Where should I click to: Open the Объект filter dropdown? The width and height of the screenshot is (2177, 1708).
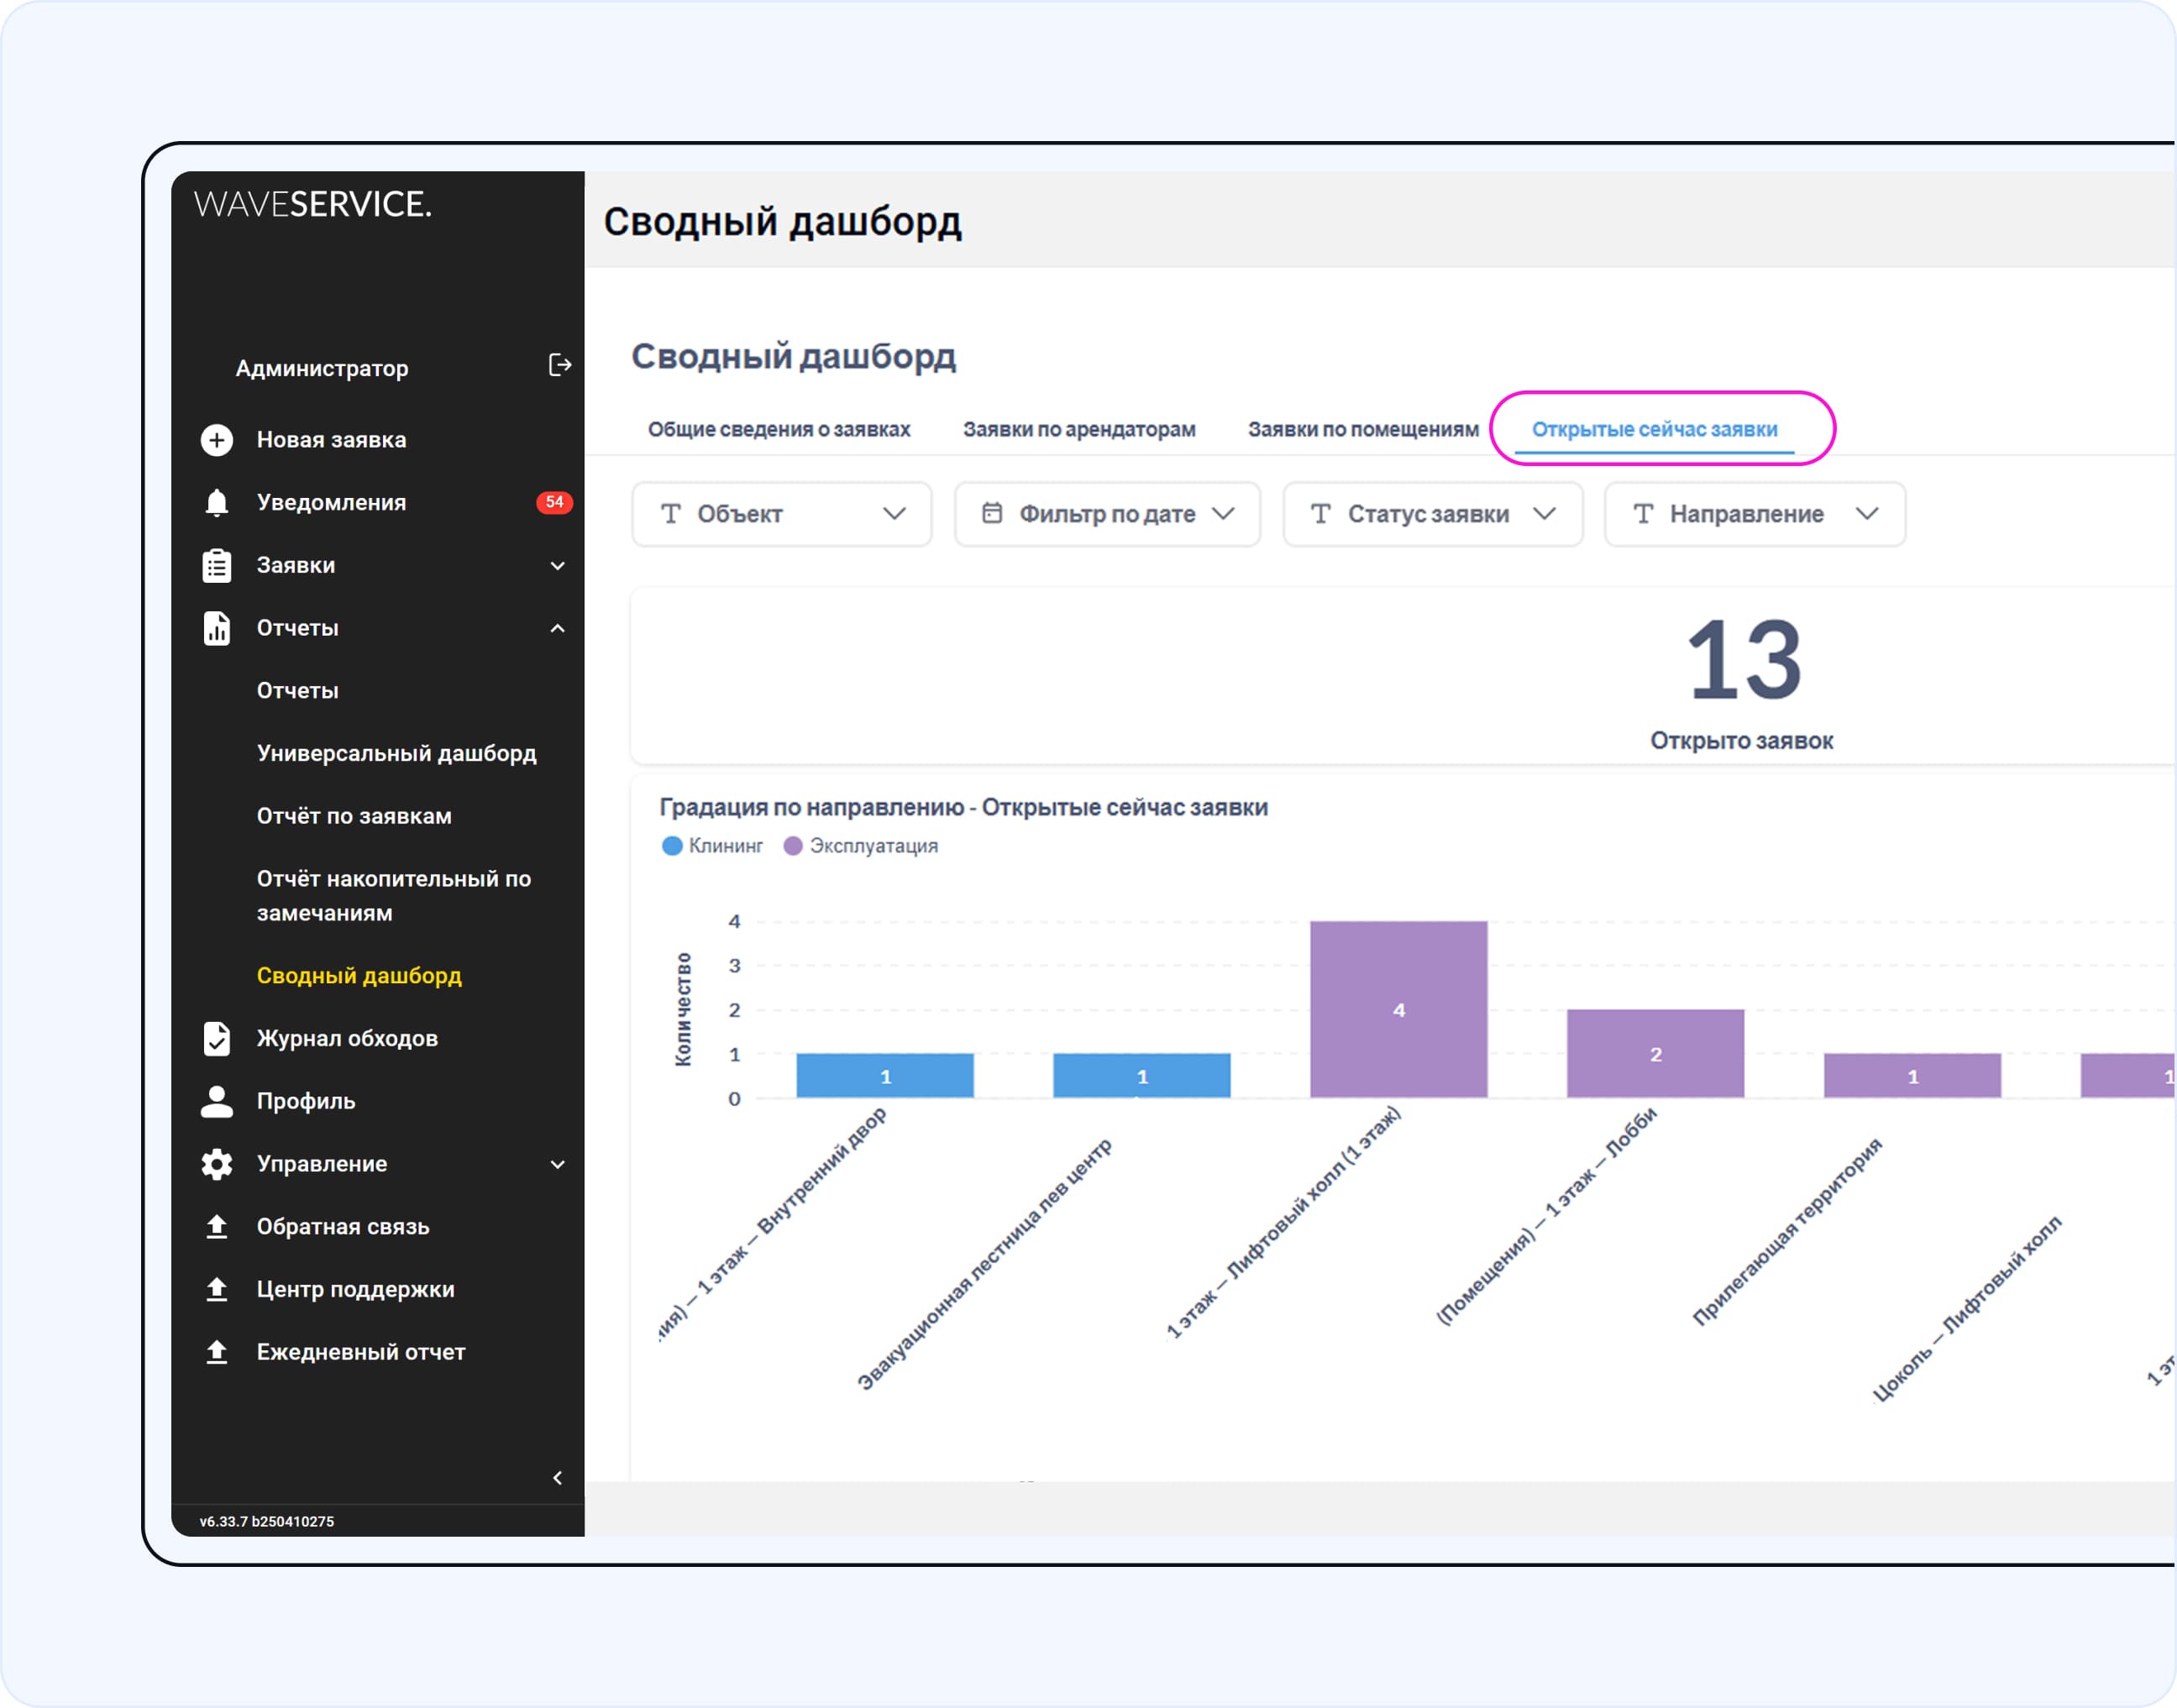coord(782,514)
